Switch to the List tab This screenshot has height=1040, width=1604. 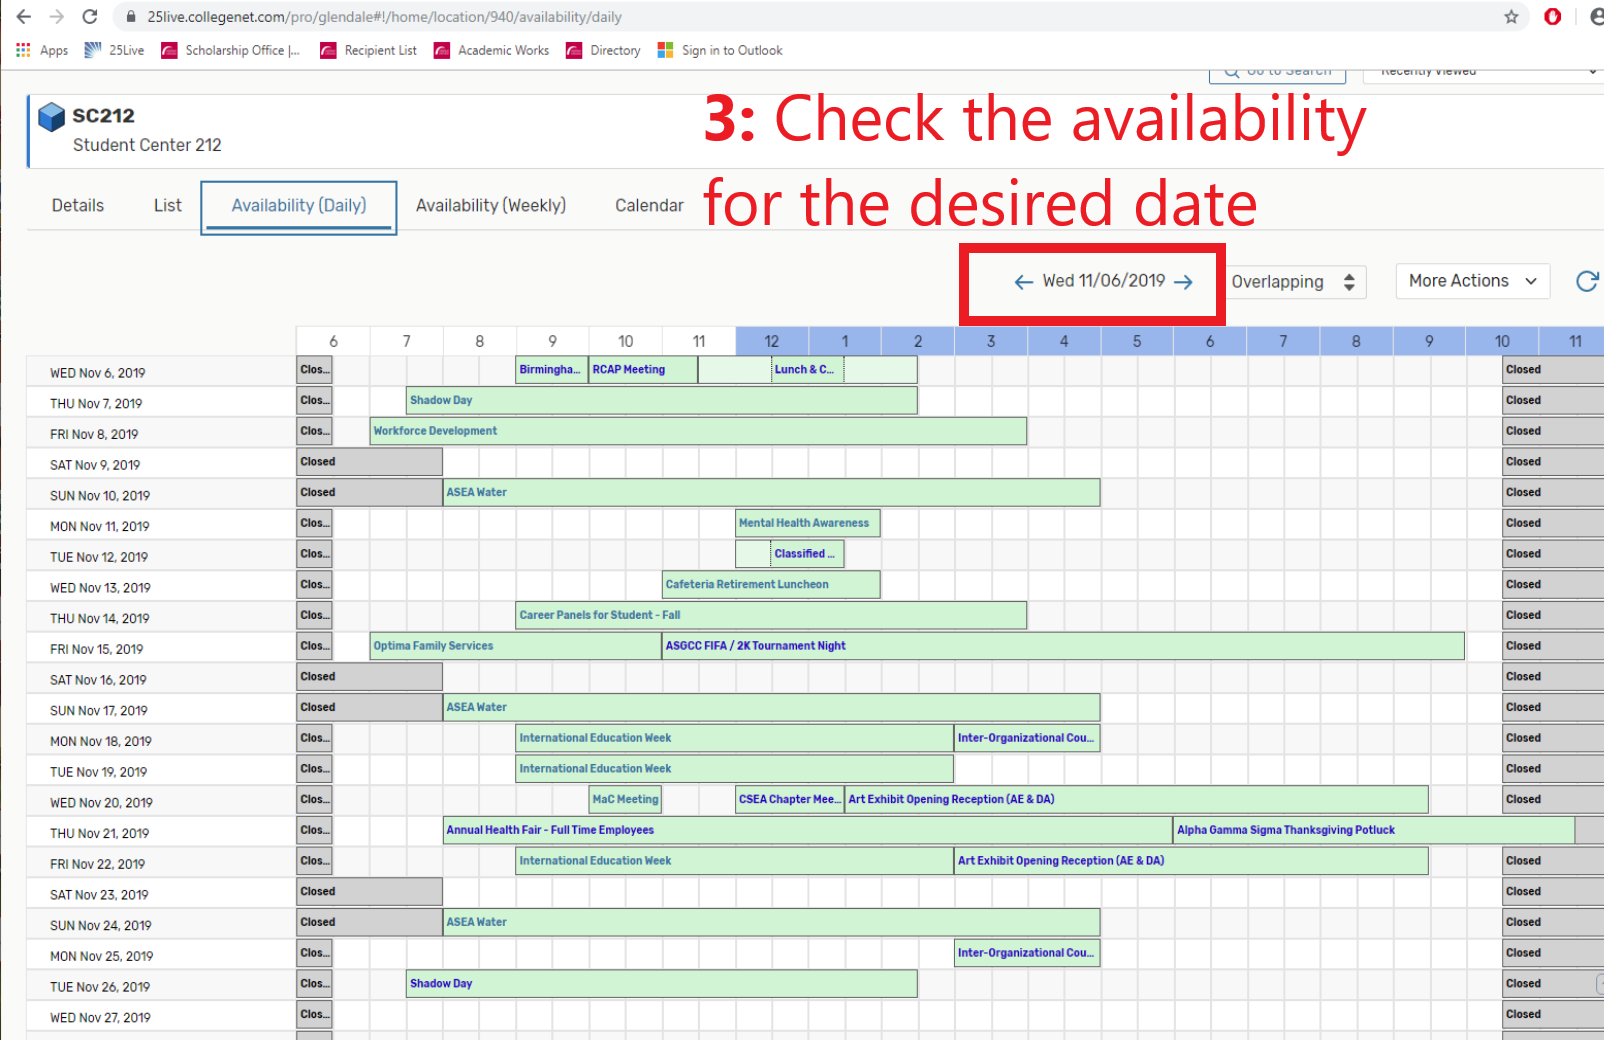(x=168, y=205)
